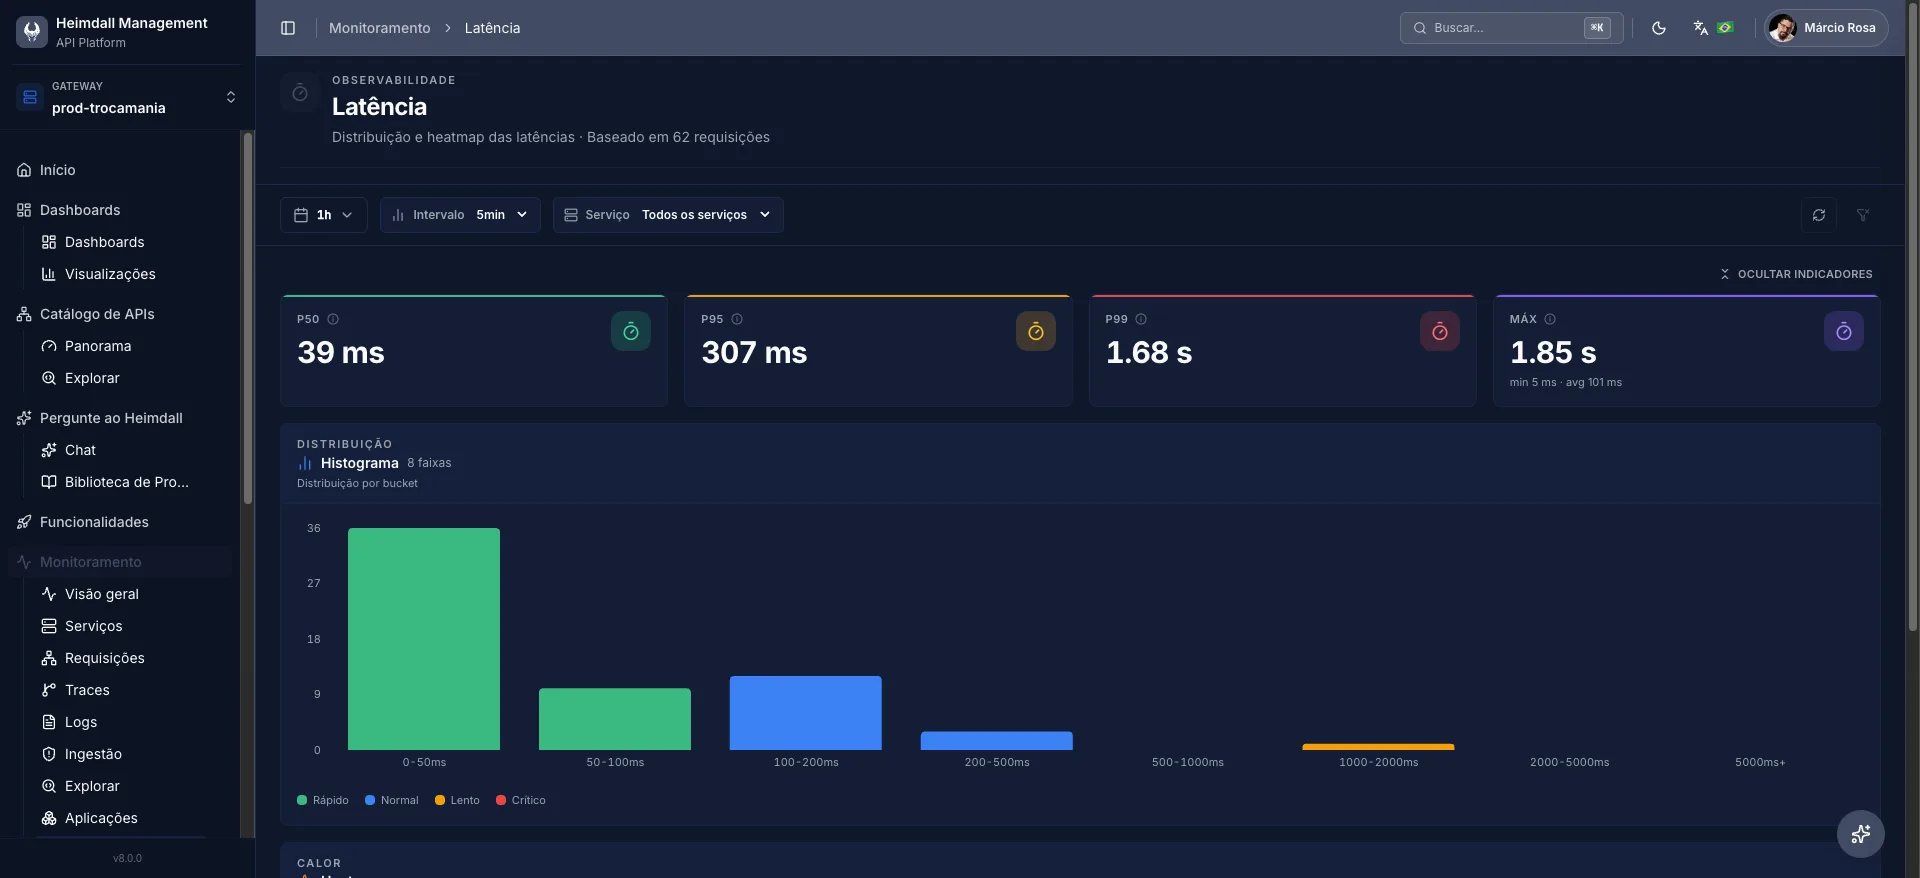Image resolution: width=1920 pixels, height=878 pixels.
Task: Click the refresh data icon
Action: pos(1819,215)
